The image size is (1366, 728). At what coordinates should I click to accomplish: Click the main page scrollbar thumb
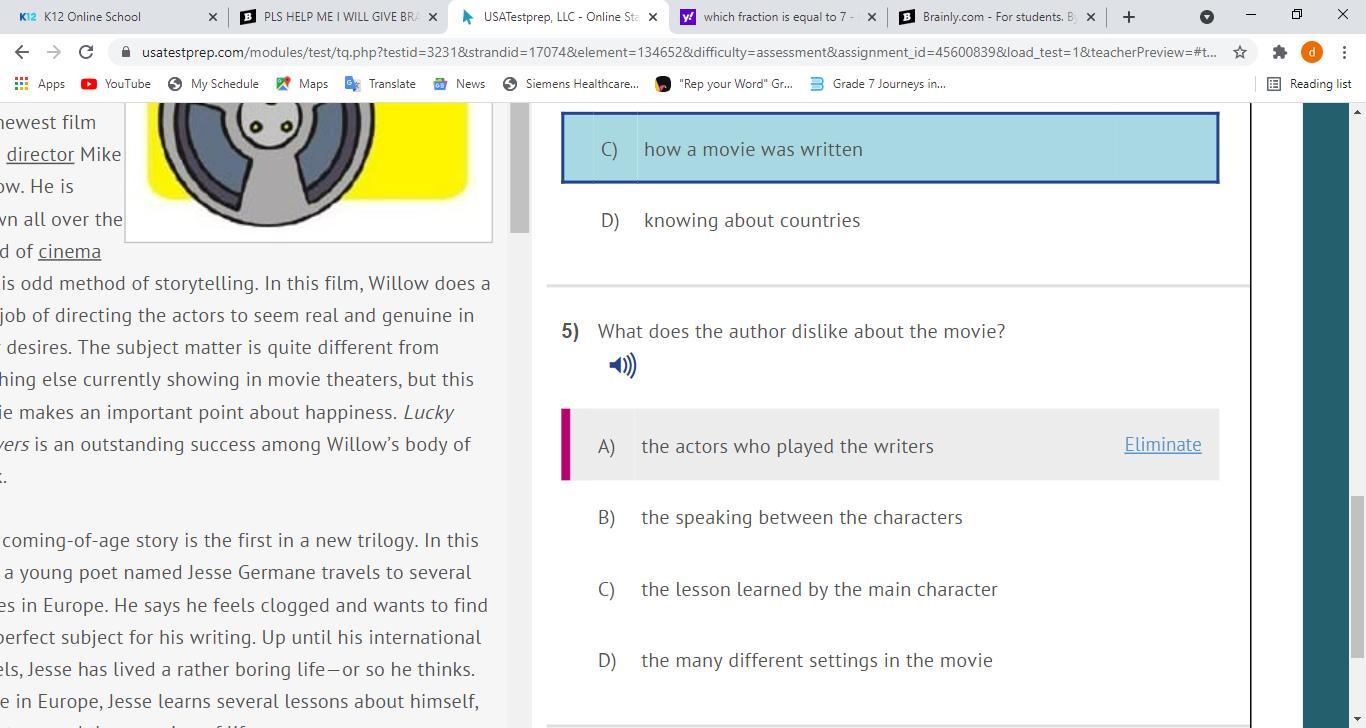click(1357, 577)
